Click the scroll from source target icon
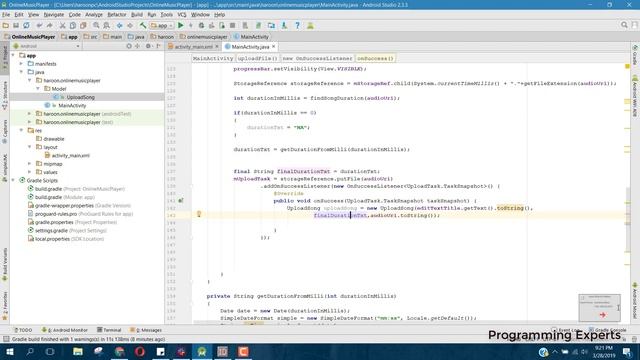Screen dimensions: 640x360 tap(129, 46)
